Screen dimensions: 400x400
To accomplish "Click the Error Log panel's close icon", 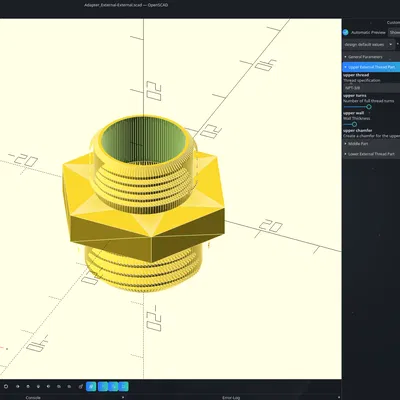I will click(x=339, y=397).
